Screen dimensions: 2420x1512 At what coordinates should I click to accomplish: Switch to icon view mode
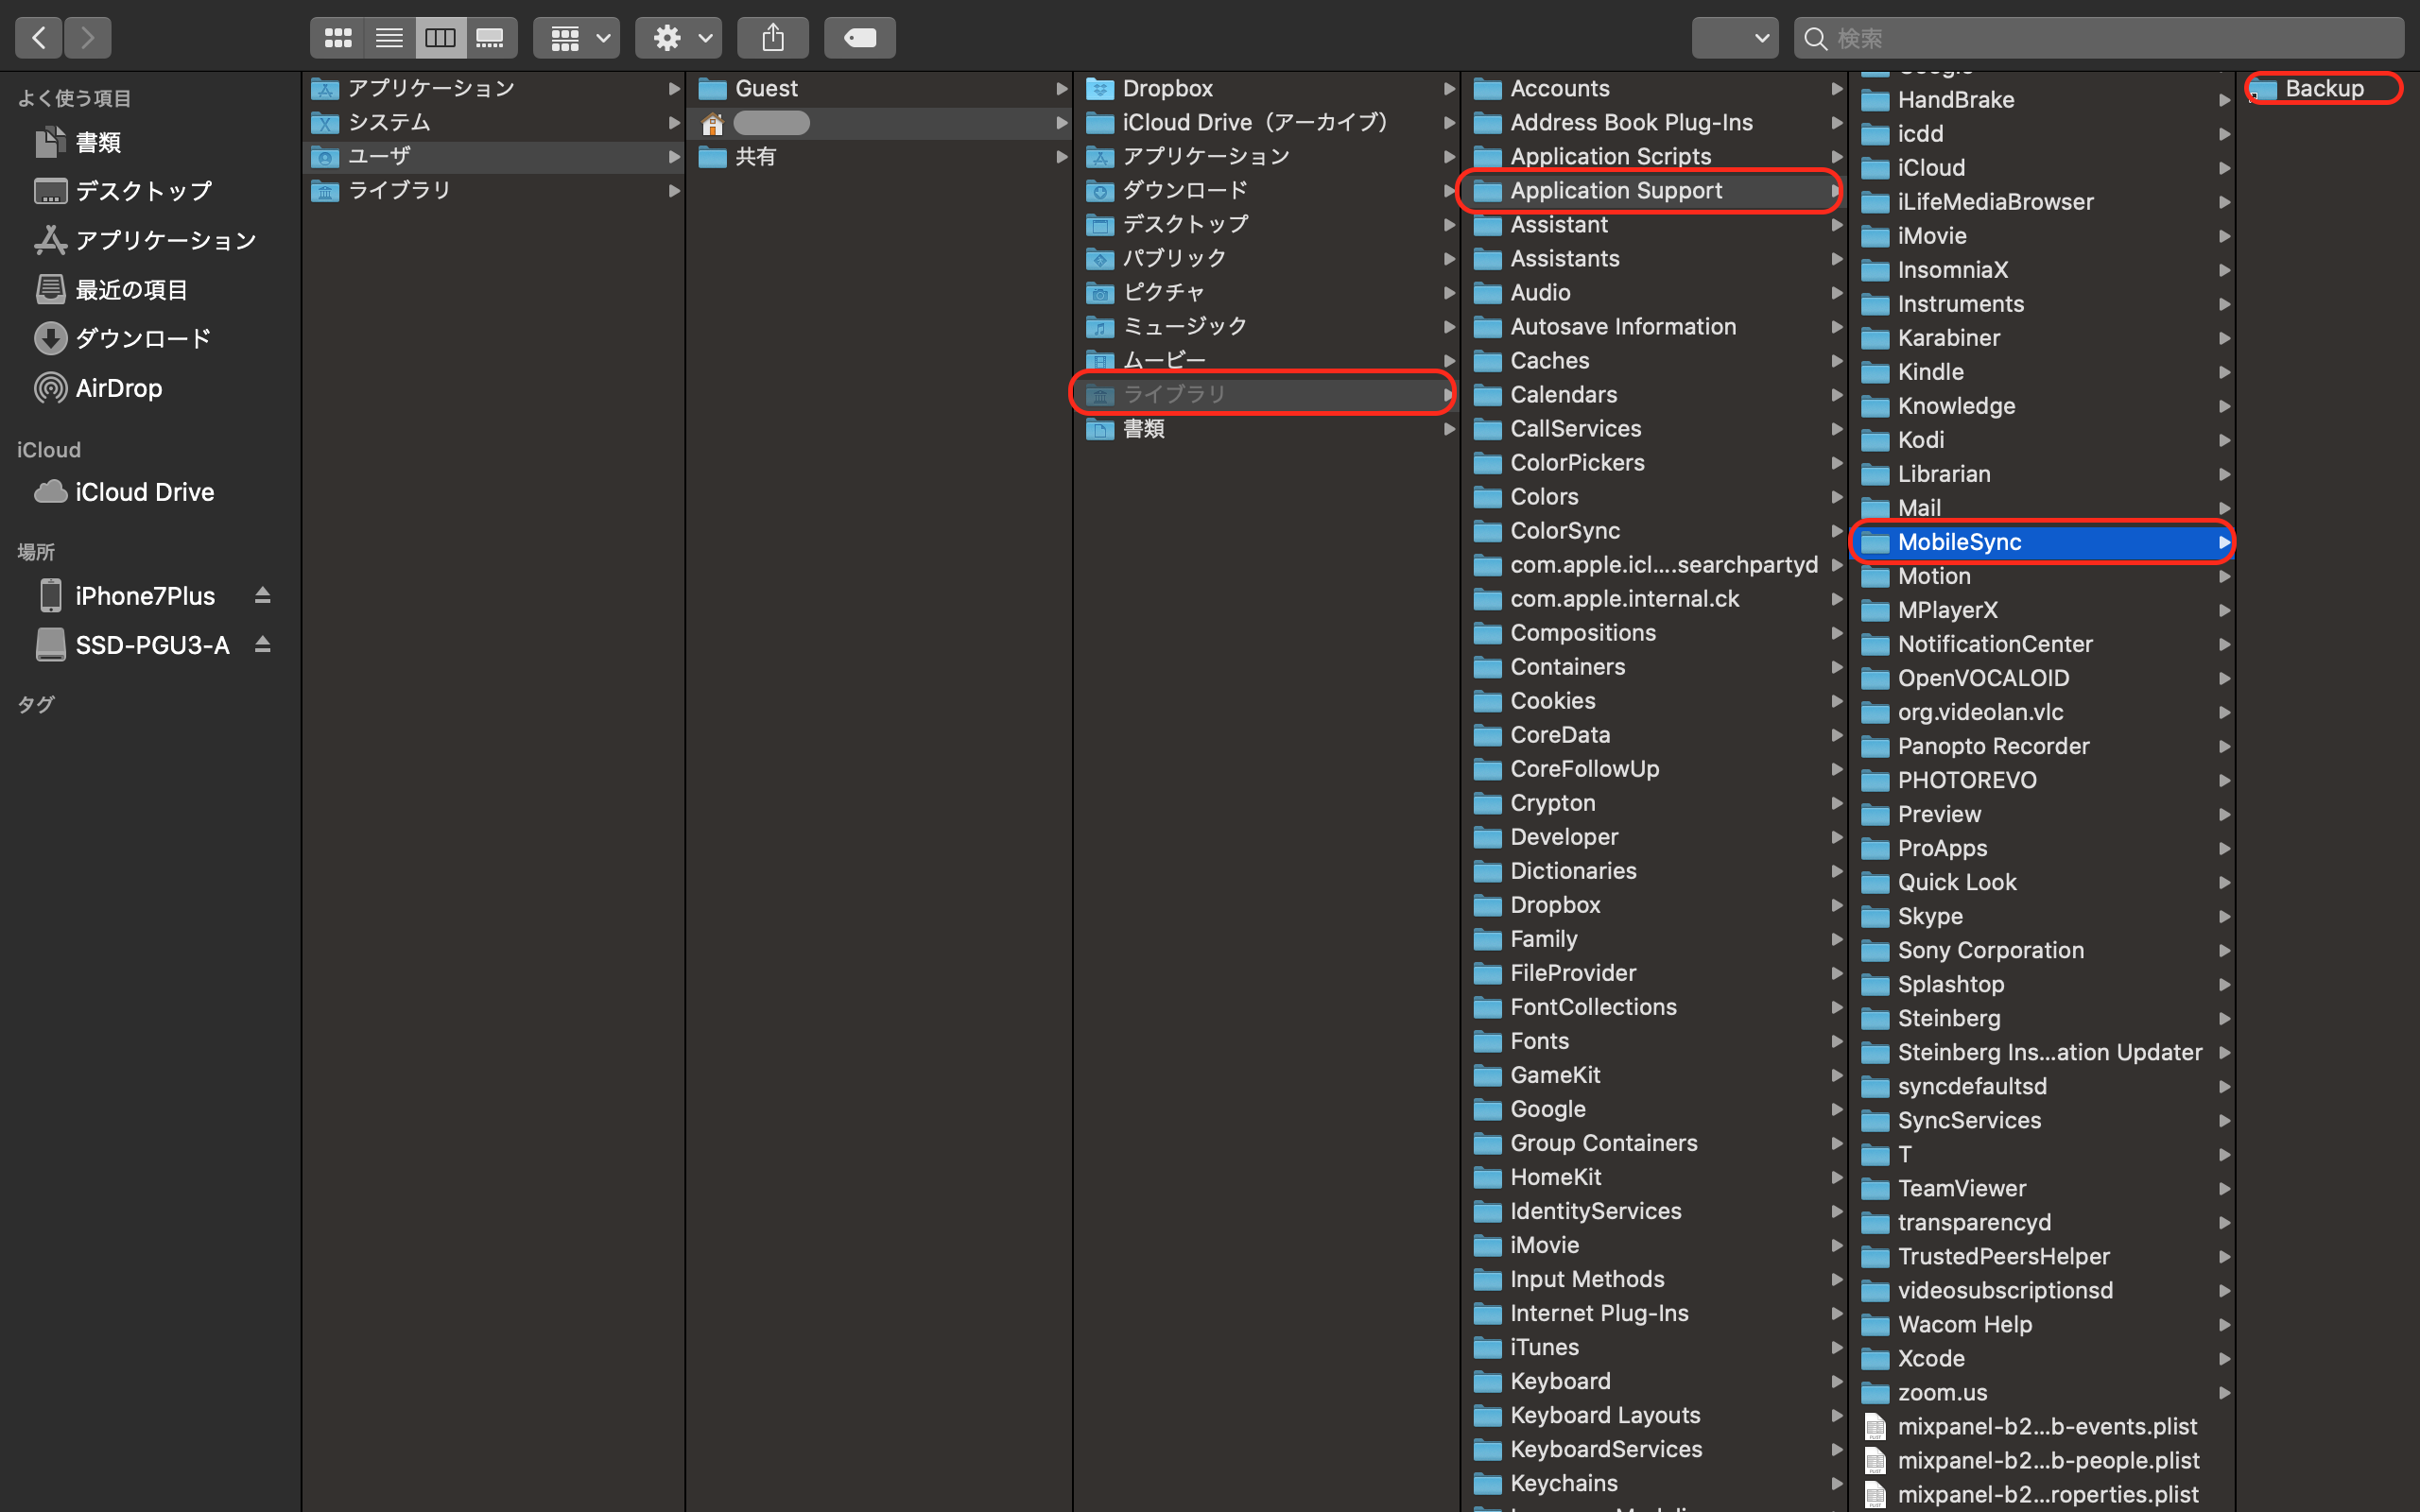pos(337,38)
